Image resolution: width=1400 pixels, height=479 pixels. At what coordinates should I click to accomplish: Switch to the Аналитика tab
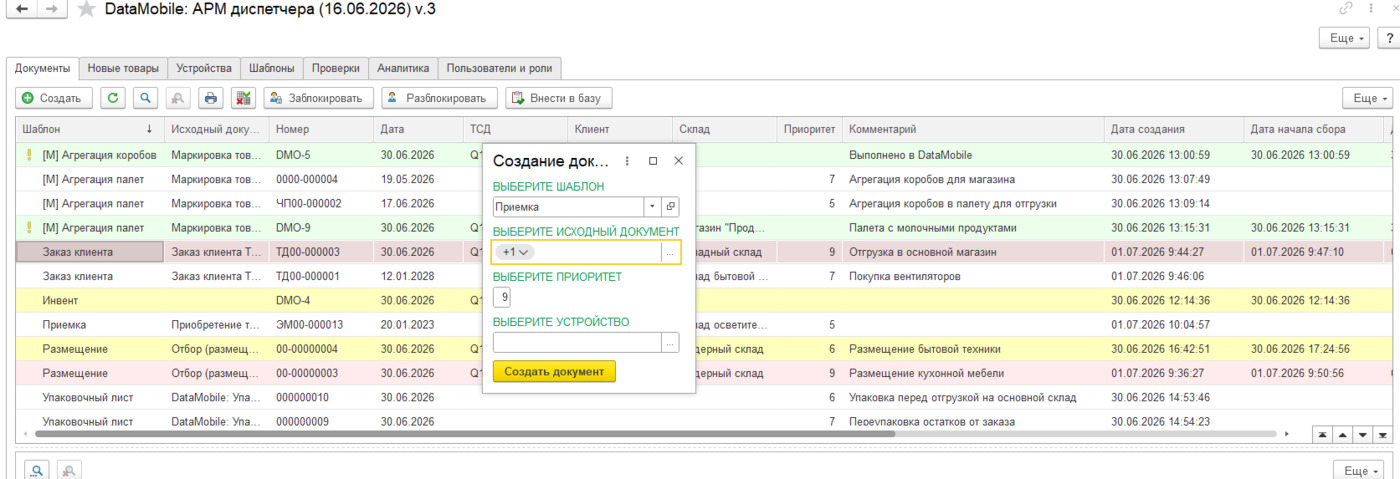click(x=403, y=68)
